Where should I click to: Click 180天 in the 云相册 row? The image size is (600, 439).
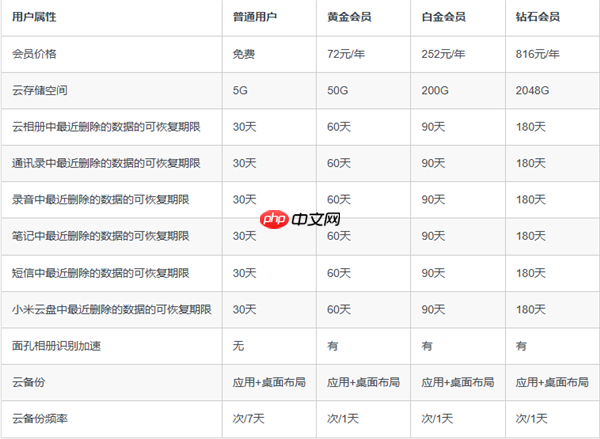point(530,127)
